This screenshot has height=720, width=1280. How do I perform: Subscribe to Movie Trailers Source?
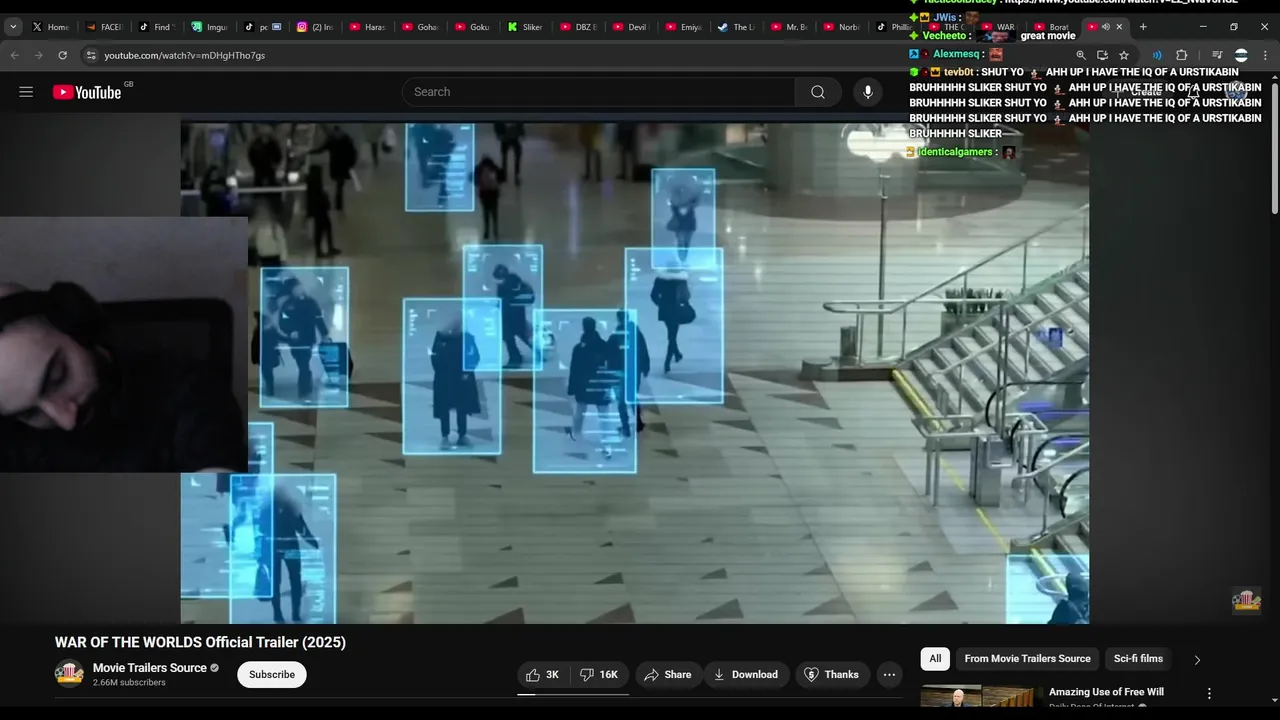click(x=272, y=675)
